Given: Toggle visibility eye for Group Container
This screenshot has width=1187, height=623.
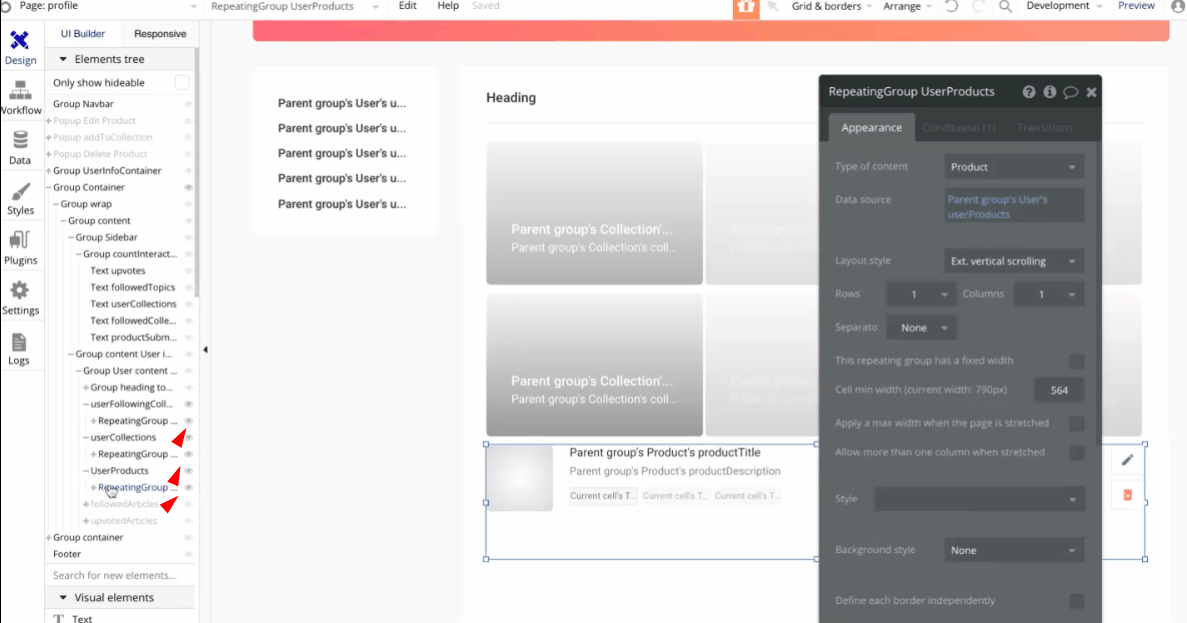Looking at the screenshot, I should point(188,188).
